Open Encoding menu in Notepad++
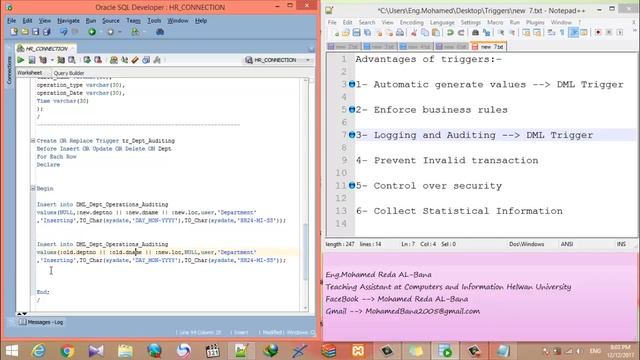 click(x=411, y=22)
